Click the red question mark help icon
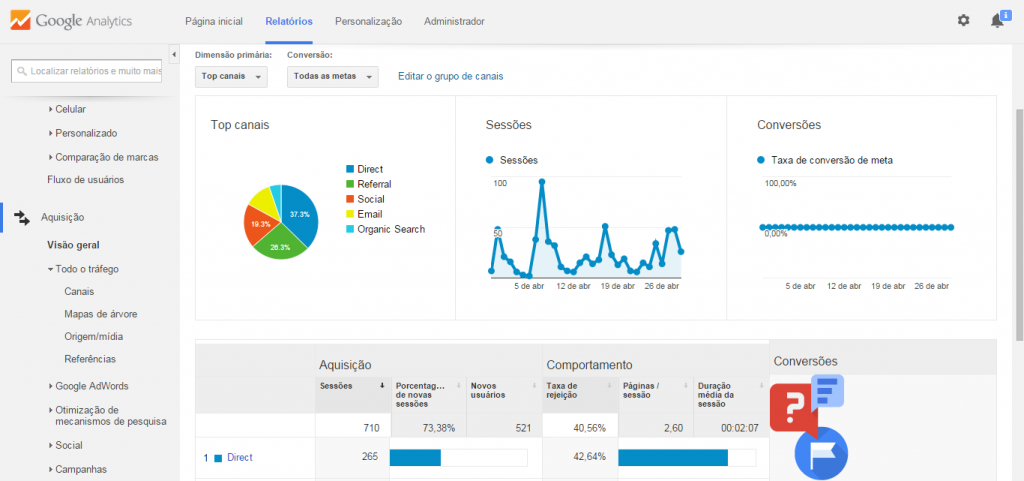This screenshot has width=1024, height=481. click(792, 411)
